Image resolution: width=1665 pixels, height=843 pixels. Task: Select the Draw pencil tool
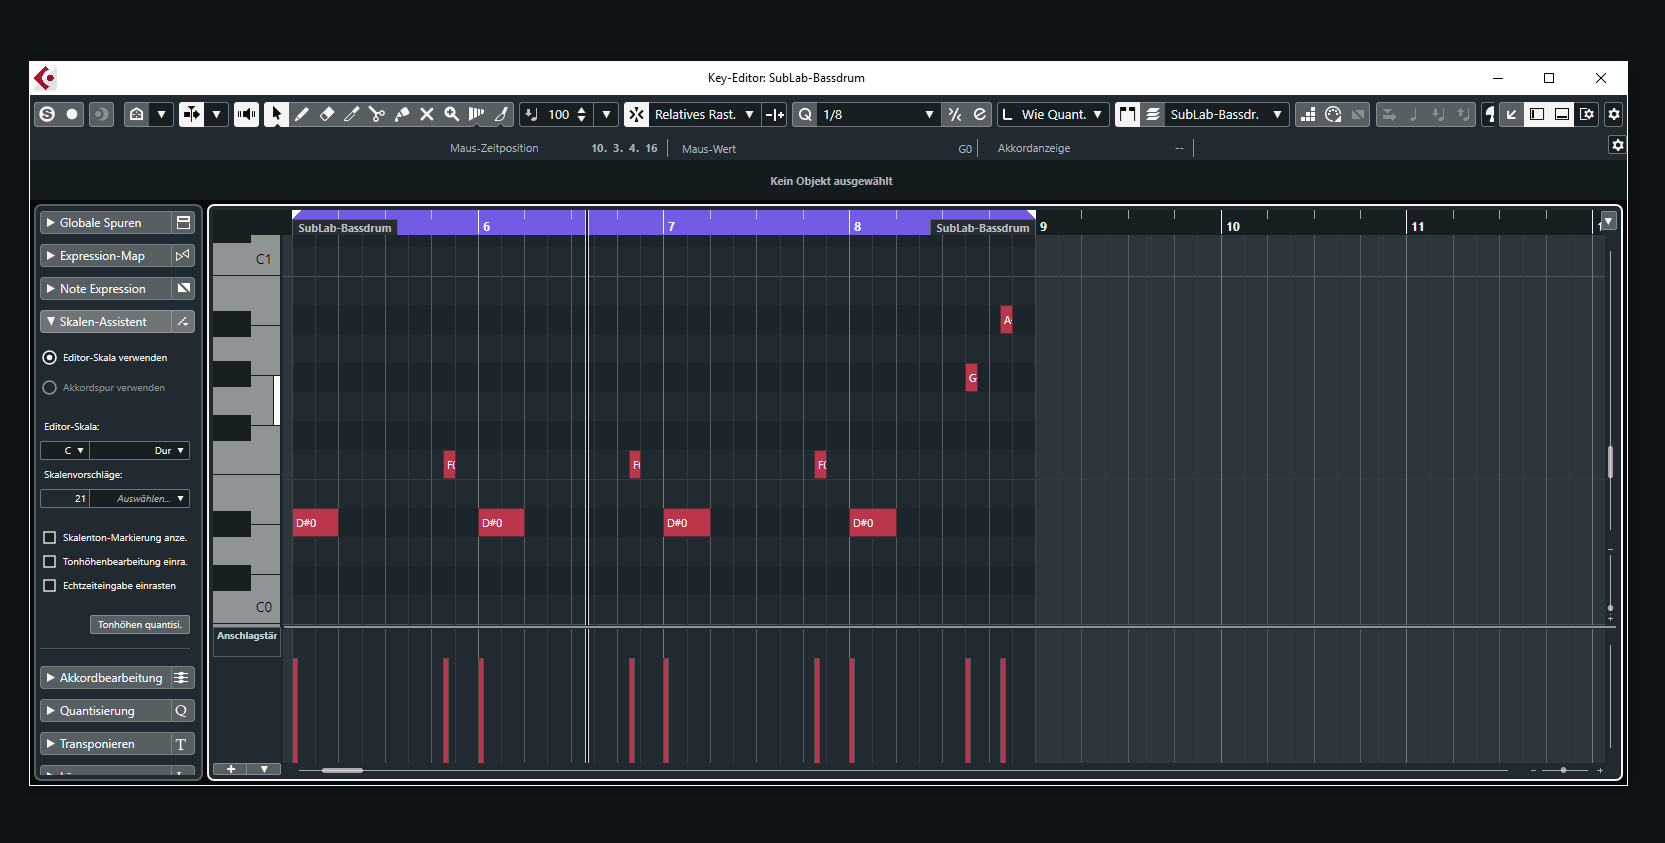point(302,114)
